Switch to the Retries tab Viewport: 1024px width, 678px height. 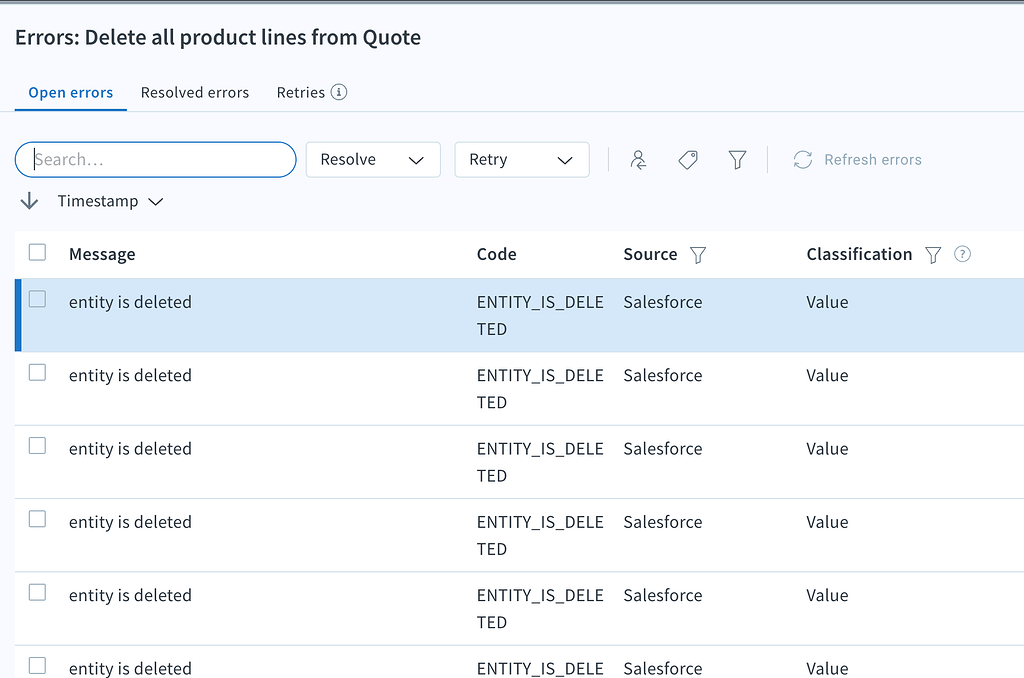coord(301,91)
